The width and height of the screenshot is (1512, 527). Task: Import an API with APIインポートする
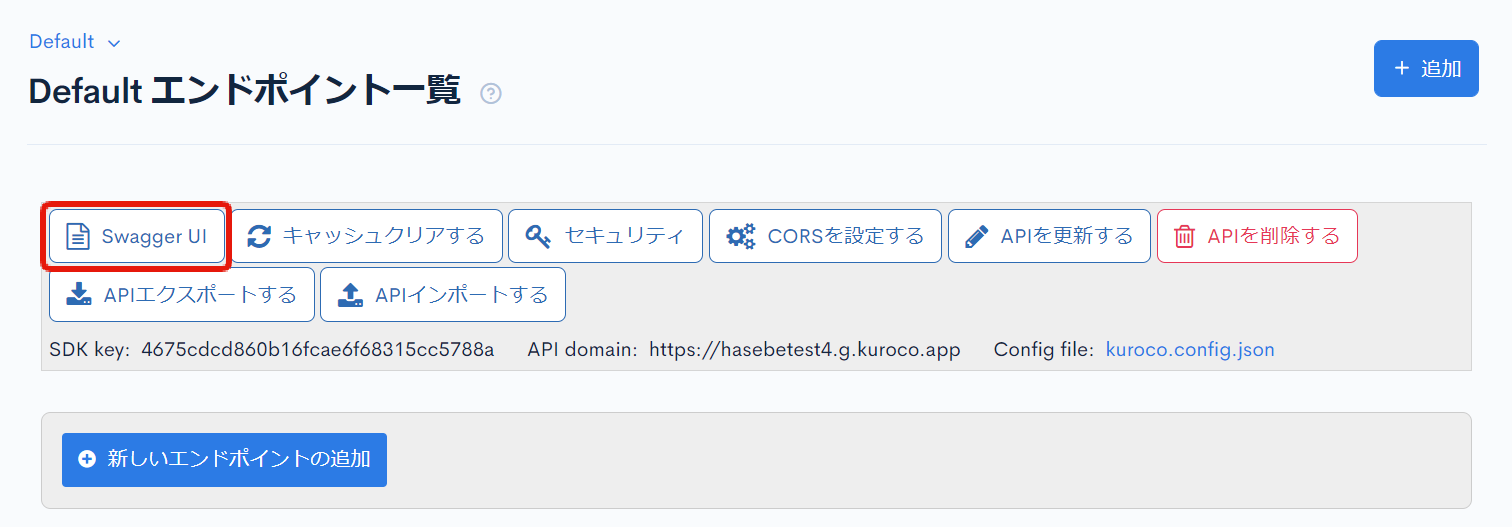(443, 295)
